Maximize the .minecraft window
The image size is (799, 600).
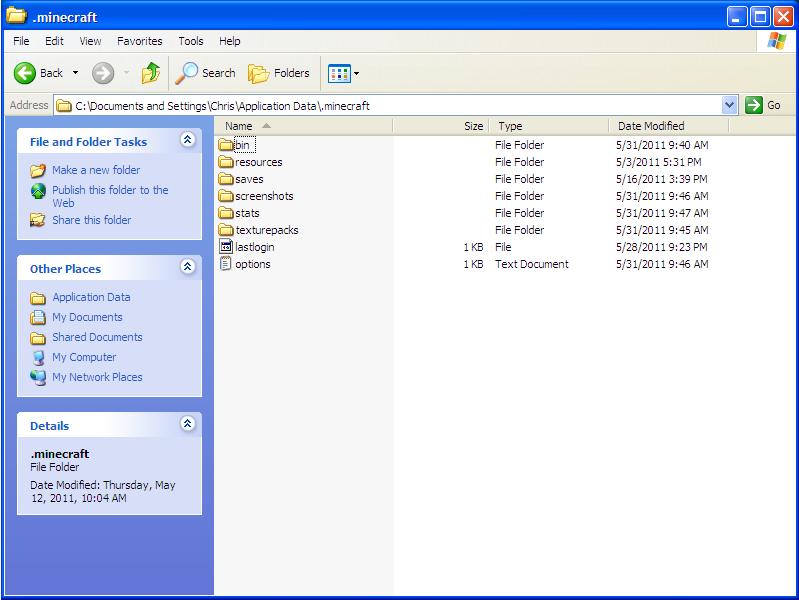coord(760,17)
